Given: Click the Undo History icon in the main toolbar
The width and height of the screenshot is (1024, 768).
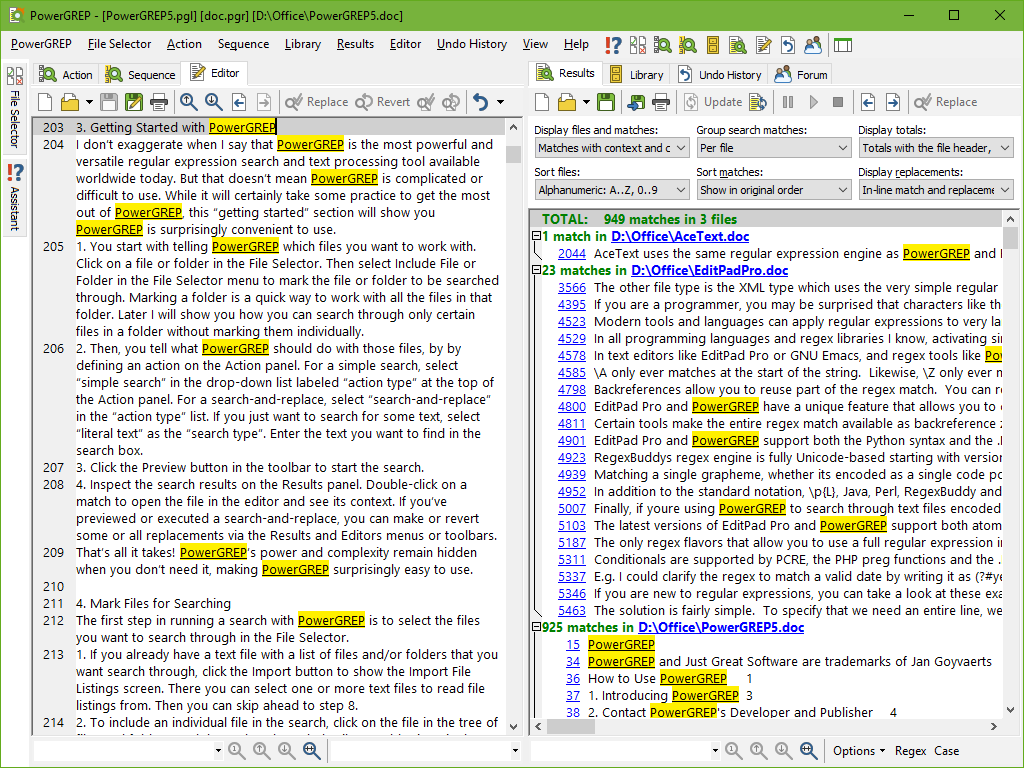Looking at the screenshot, I should 788,45.
